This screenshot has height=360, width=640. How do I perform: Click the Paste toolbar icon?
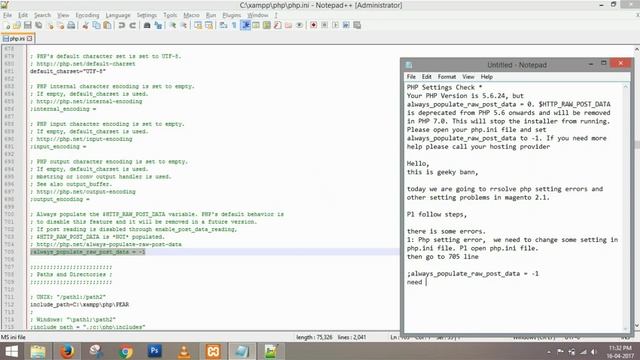[x=107, y=25]
